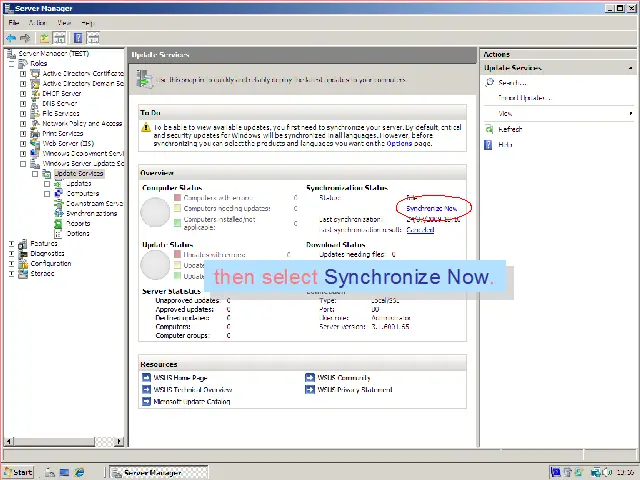Image resolution: width=640 pixels, height=480 pixels.
Task: Click the Last synchronization result link
Action: (x=420, y=230)
